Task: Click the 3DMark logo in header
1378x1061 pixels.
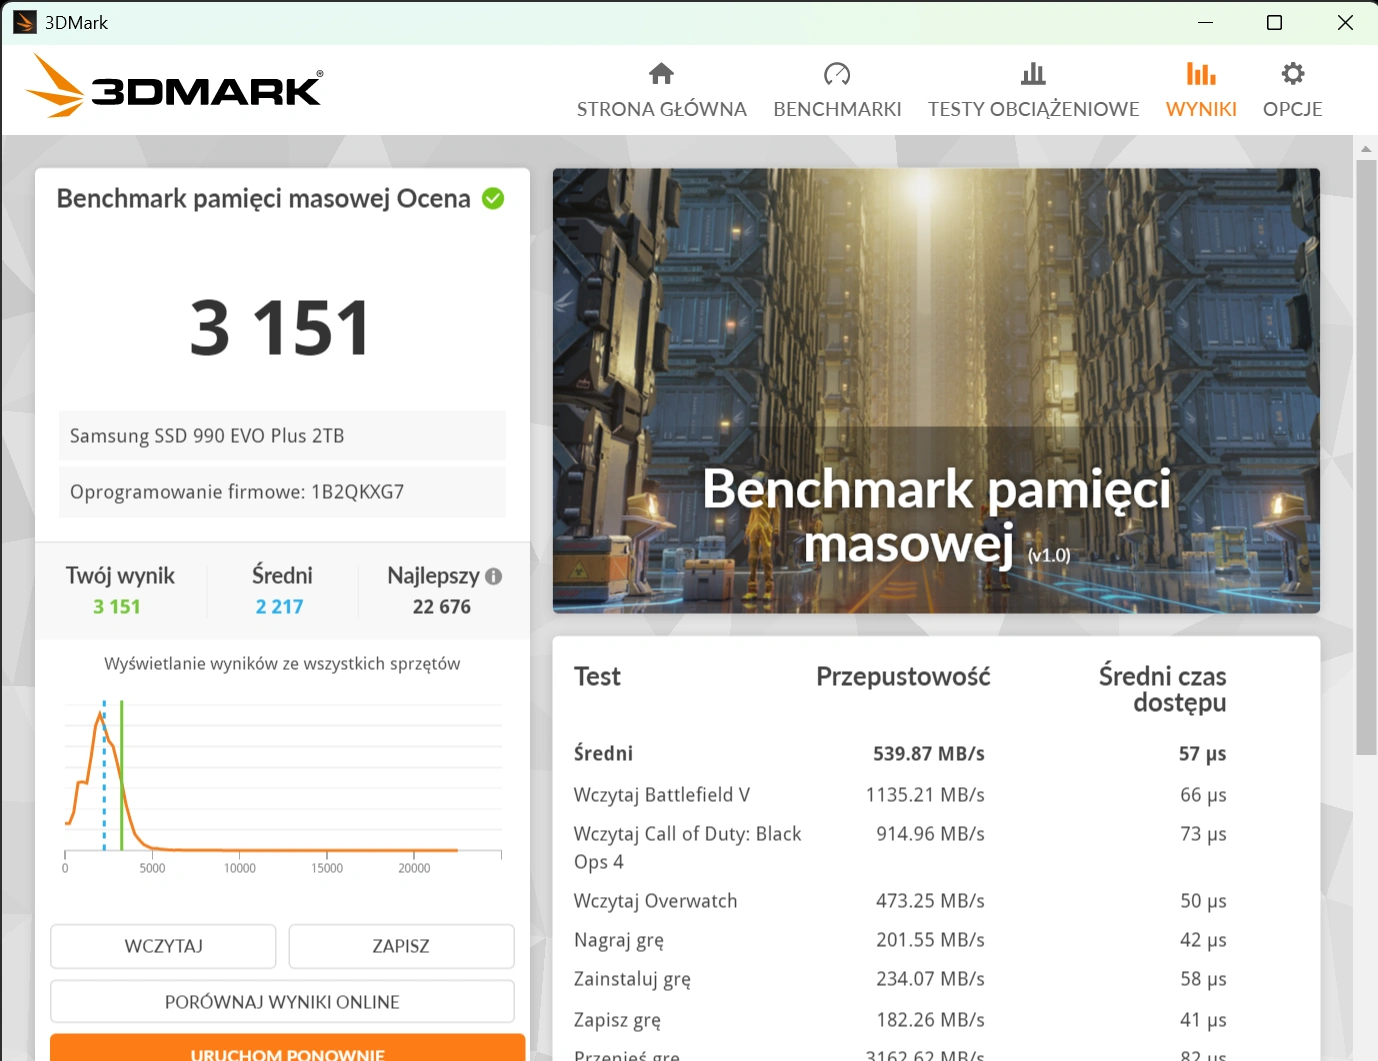Action: click(x=174, y=86)
